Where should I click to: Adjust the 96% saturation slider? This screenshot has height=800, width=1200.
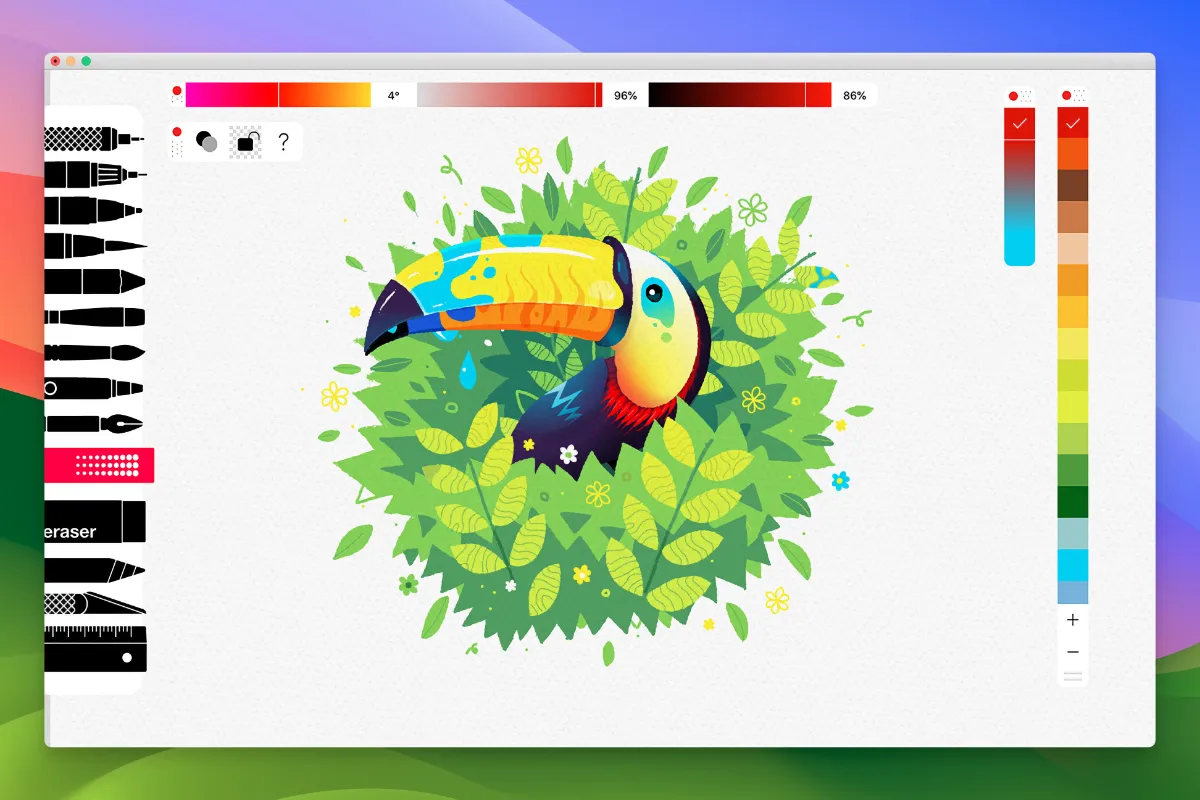pos(509,95)
